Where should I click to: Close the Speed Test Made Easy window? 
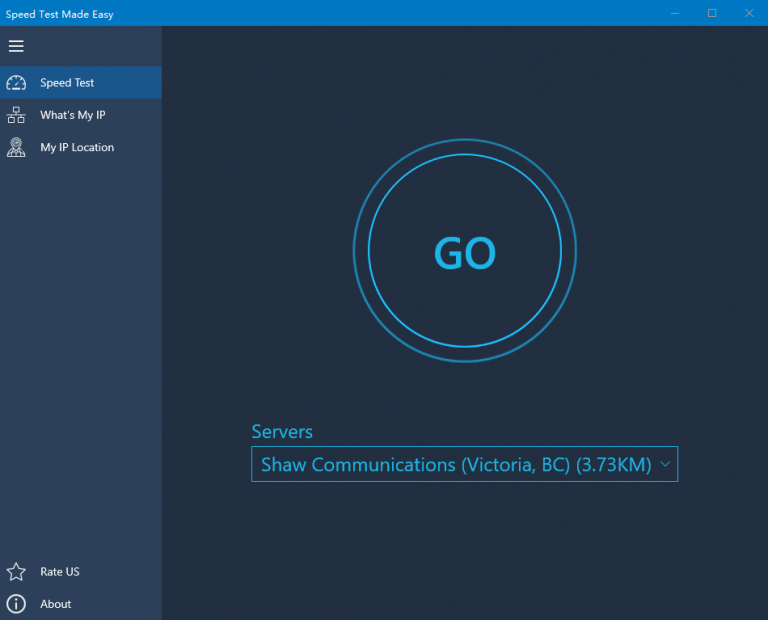click(748, 13)
